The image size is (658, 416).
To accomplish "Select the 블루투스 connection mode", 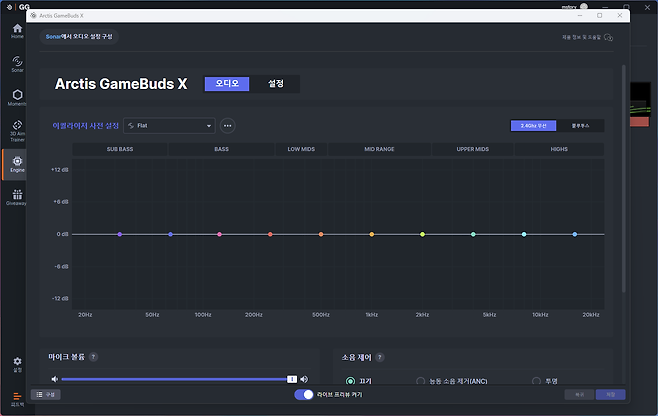I will coord(580,126).
